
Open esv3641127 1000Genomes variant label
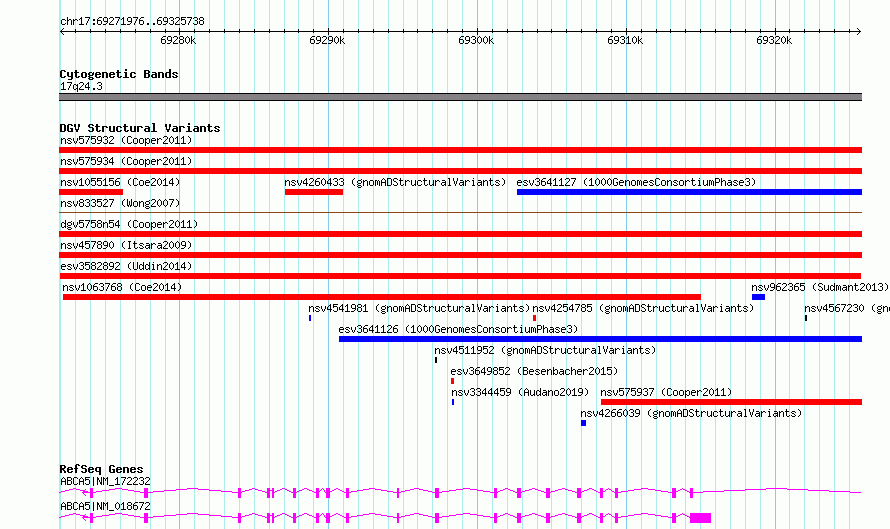[636, 182]
